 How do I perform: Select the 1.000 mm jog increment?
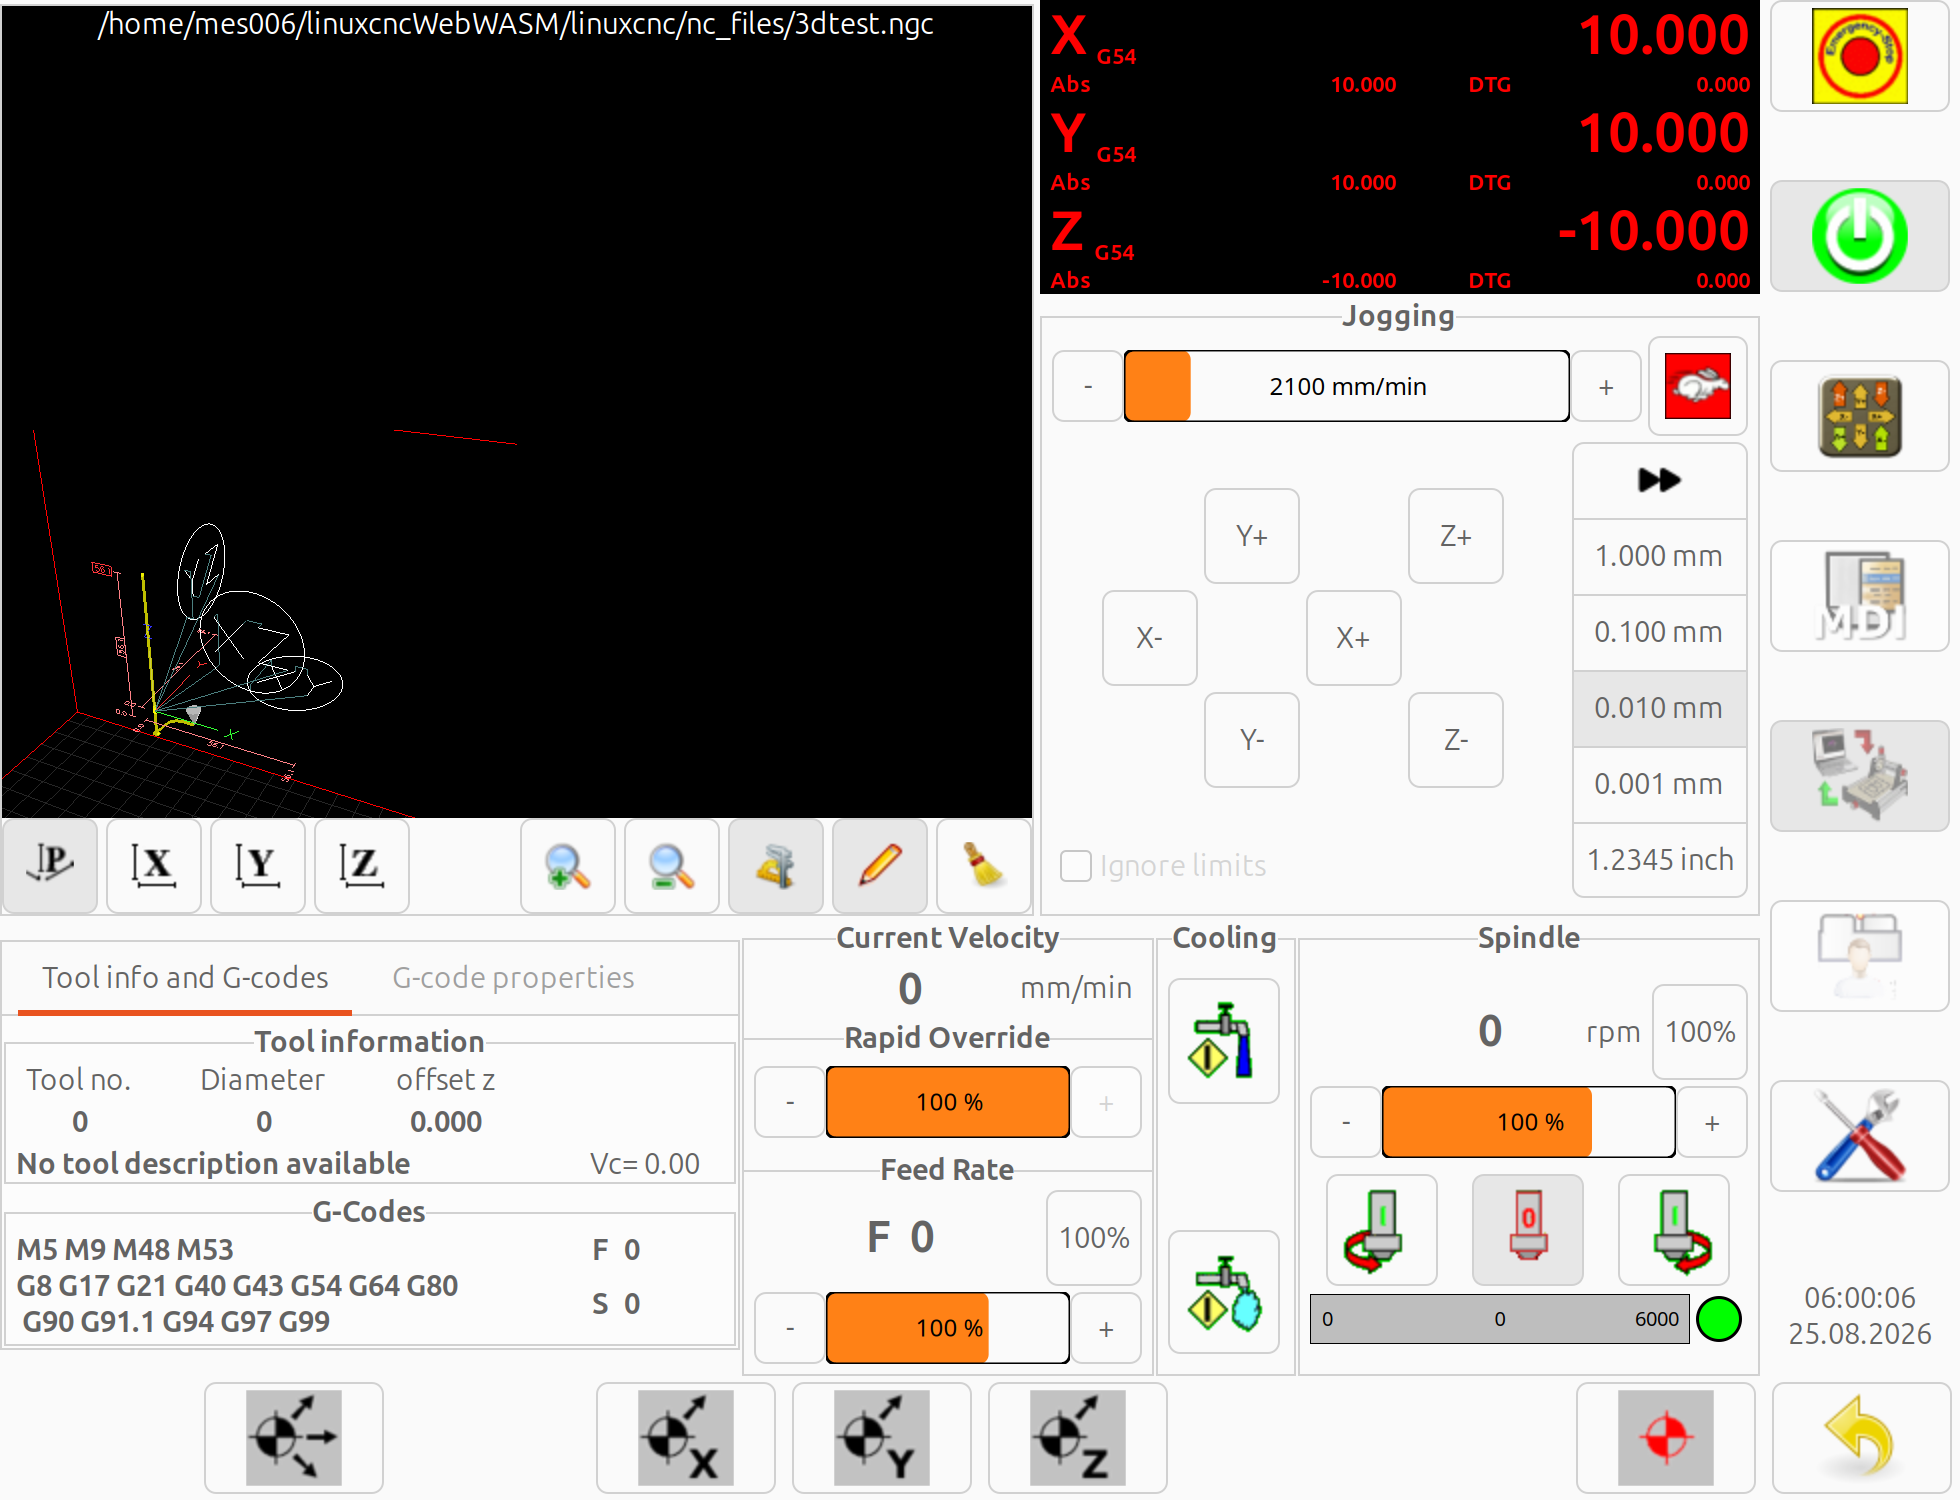click(1659, 556)
